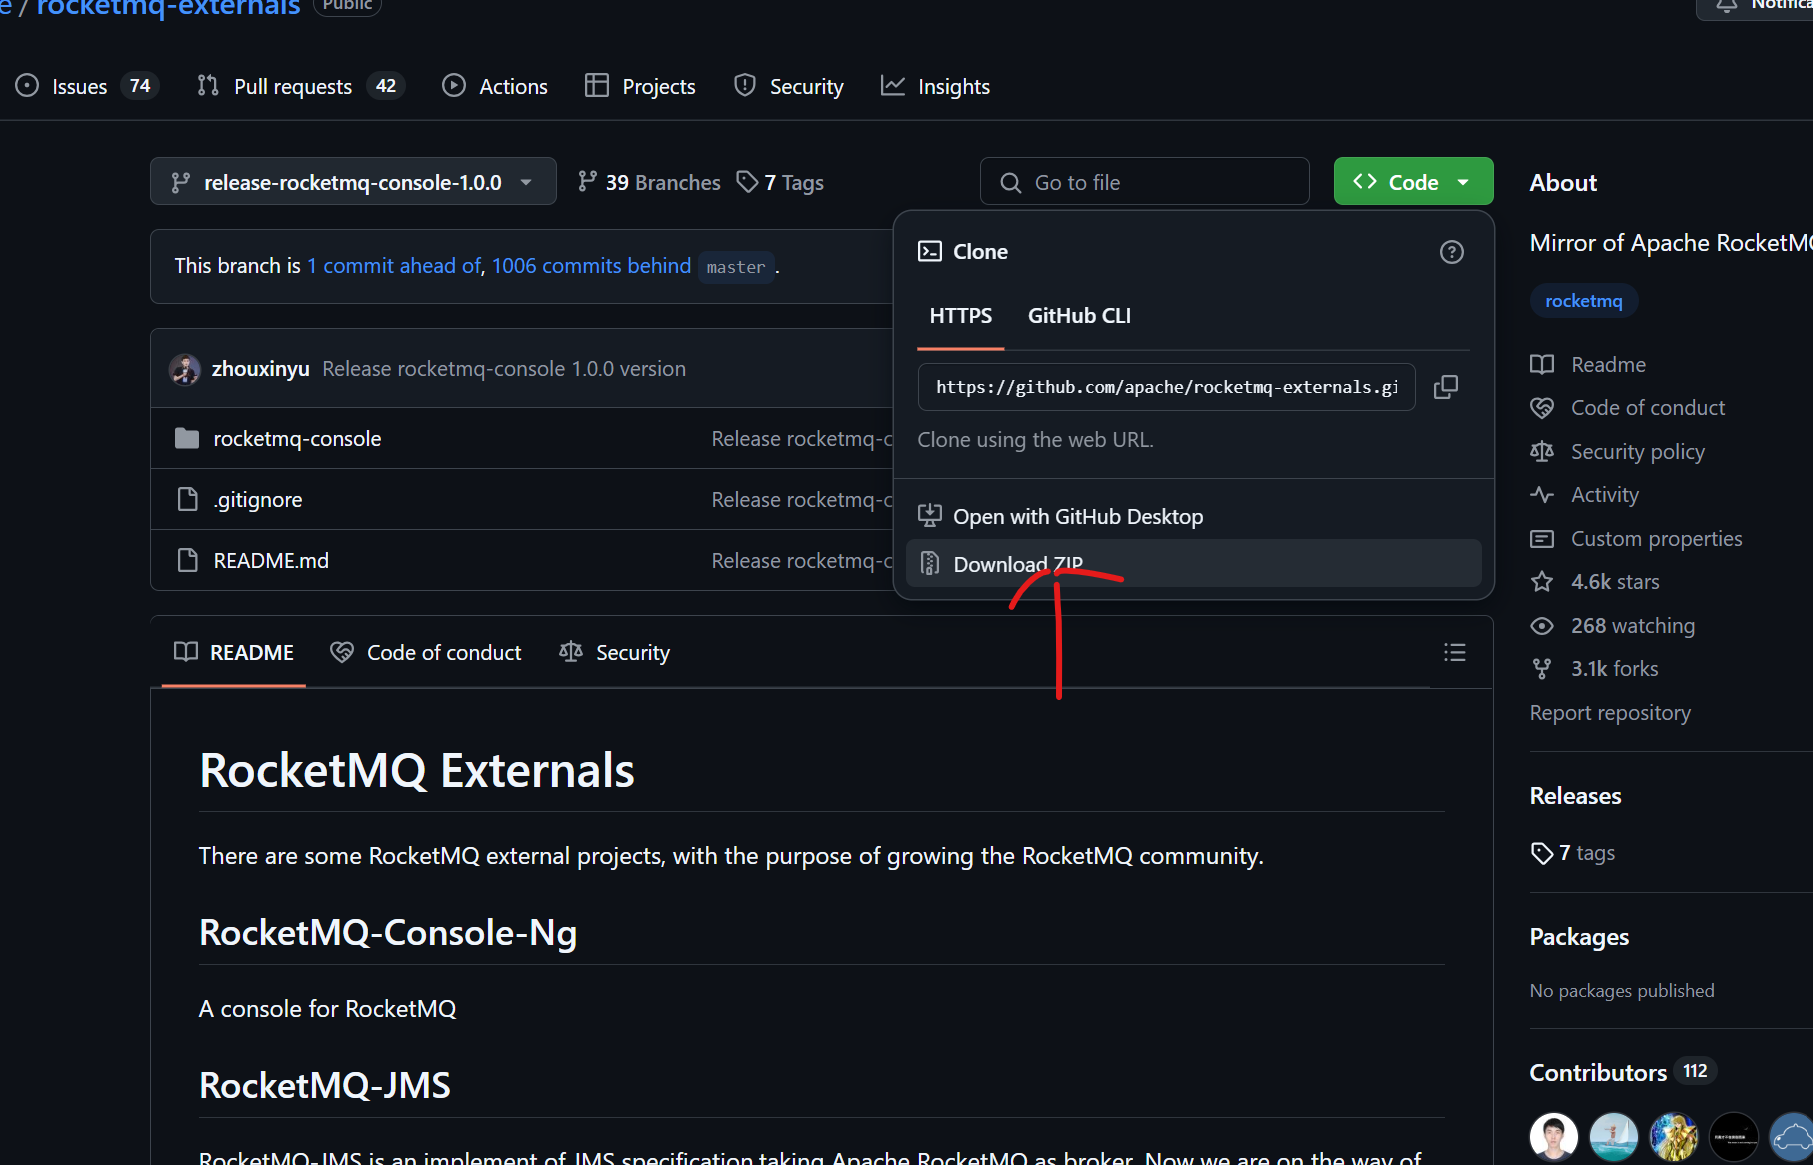Viewport: 1813px width, 1165px height.
Task: Select the GitHub CLI clone tab
Action: [1079, 316]
